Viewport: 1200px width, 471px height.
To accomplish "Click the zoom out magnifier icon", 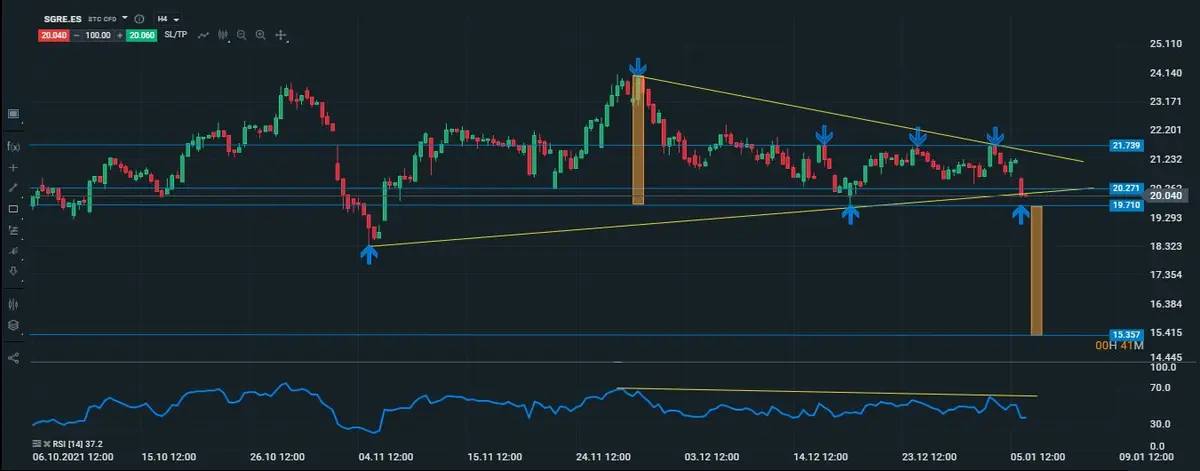I will (x=242, y=34).
